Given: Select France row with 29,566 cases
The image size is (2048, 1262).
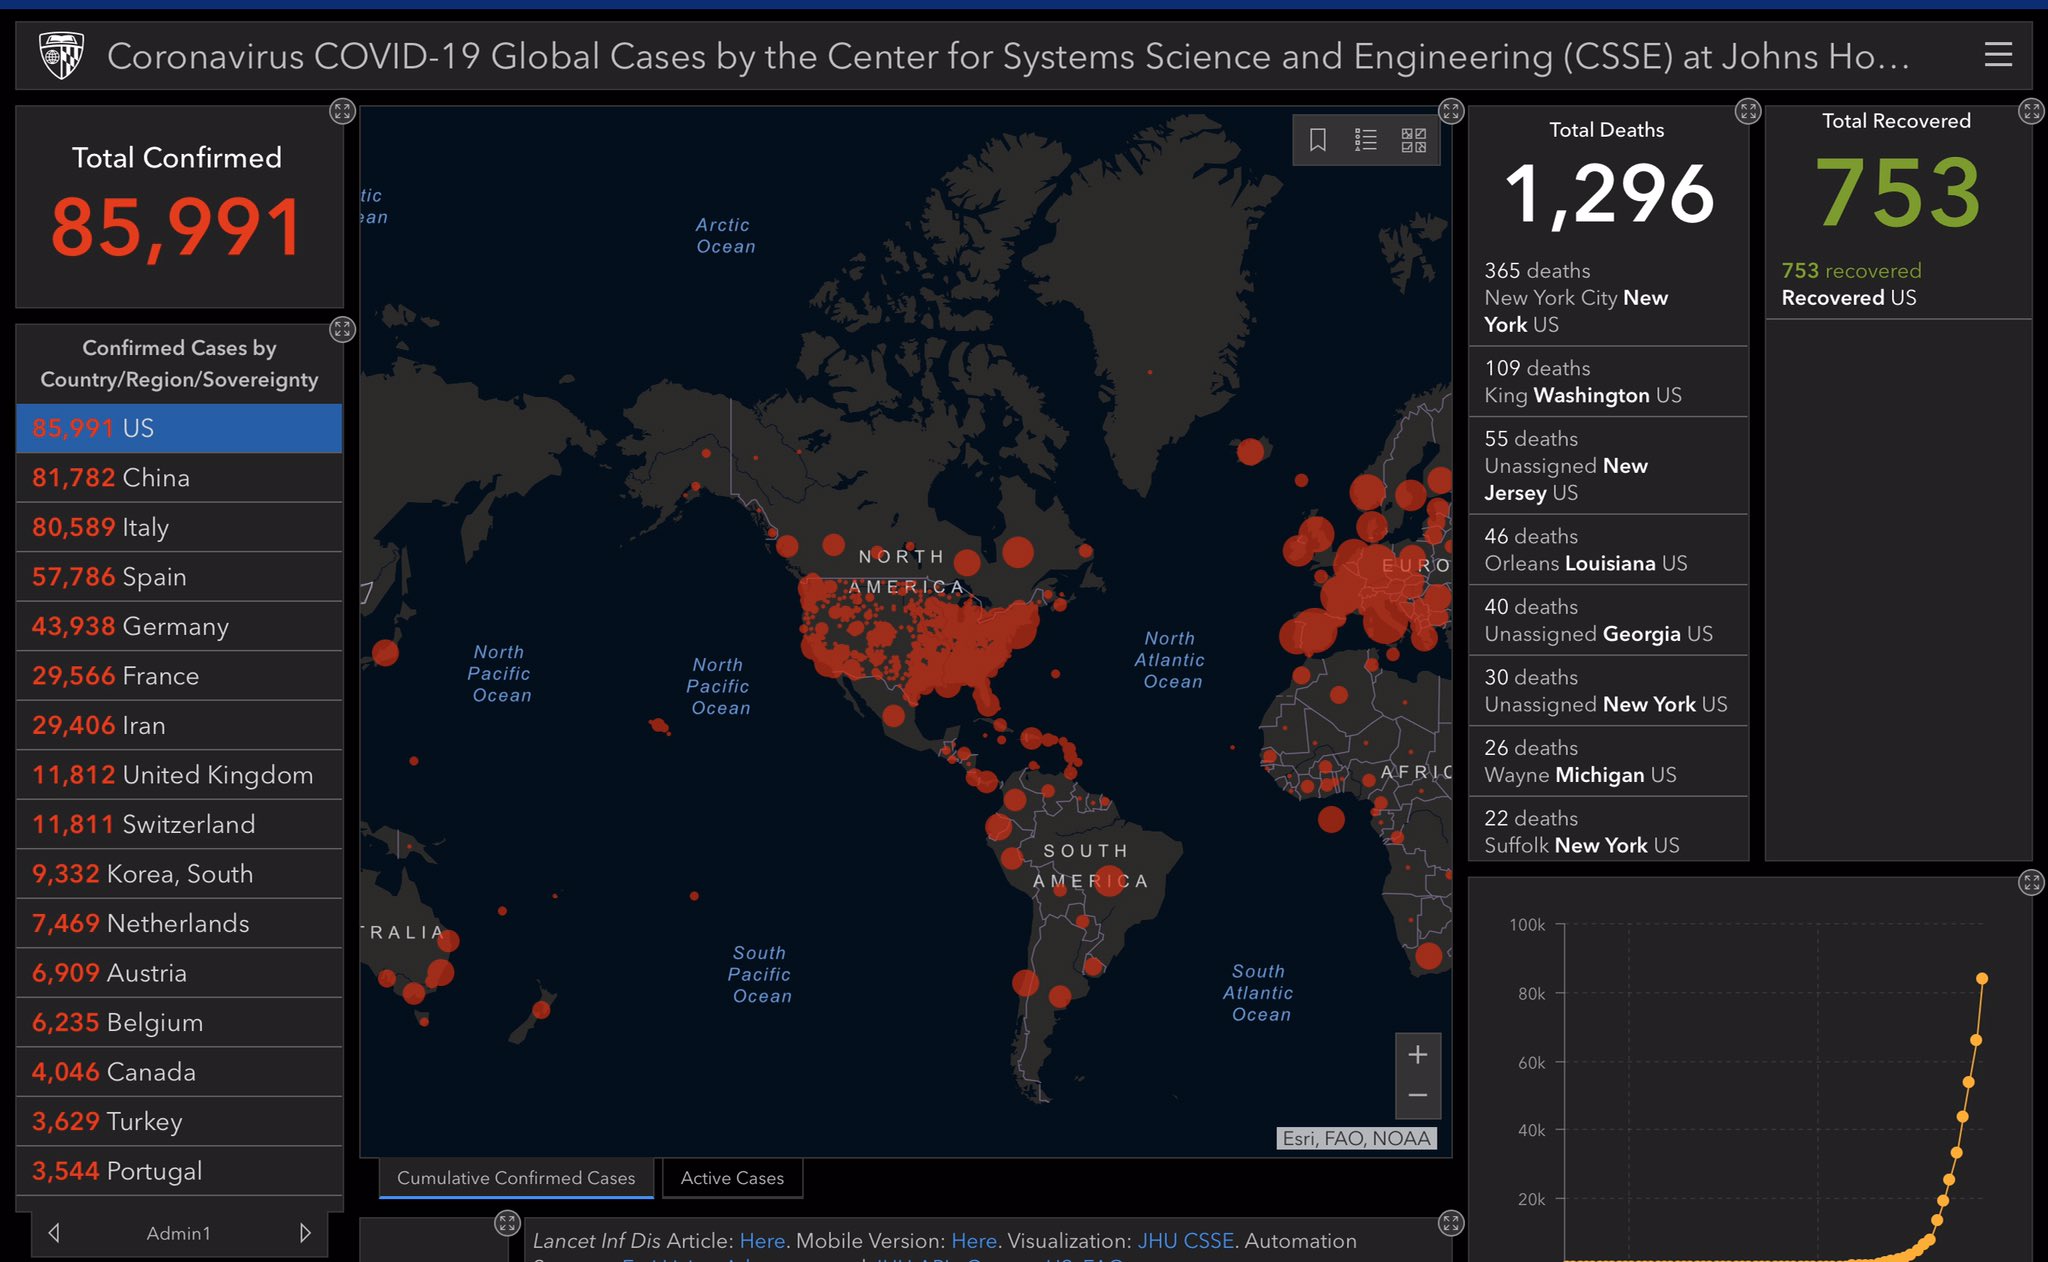Looking at the screenshot, I should [179, 676].
